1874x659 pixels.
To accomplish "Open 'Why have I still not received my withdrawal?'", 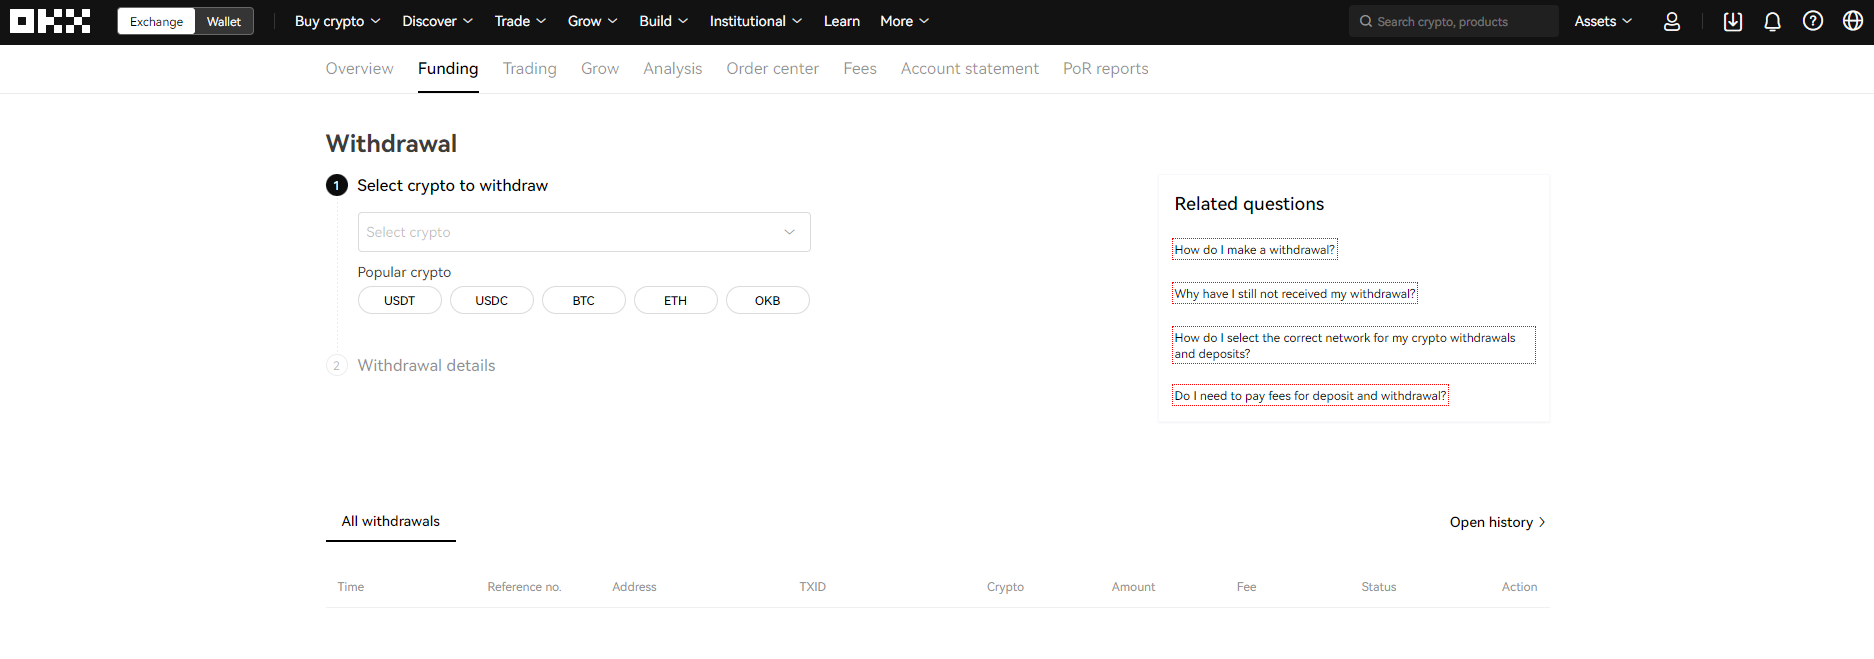I will pyautogui.click(x=1295, y=294).
